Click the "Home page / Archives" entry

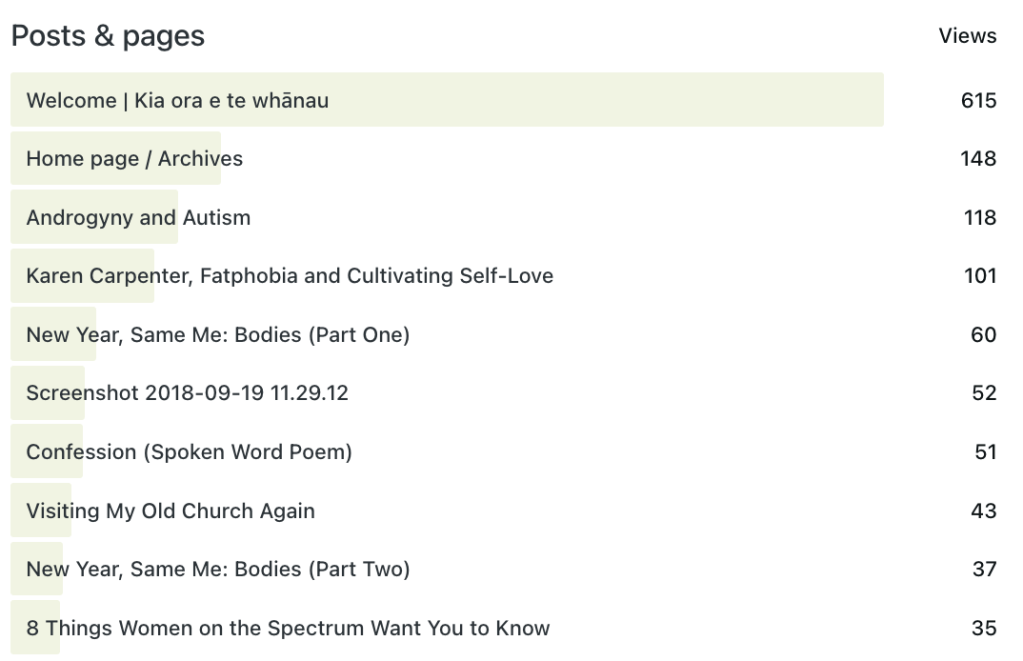point(134,159)
